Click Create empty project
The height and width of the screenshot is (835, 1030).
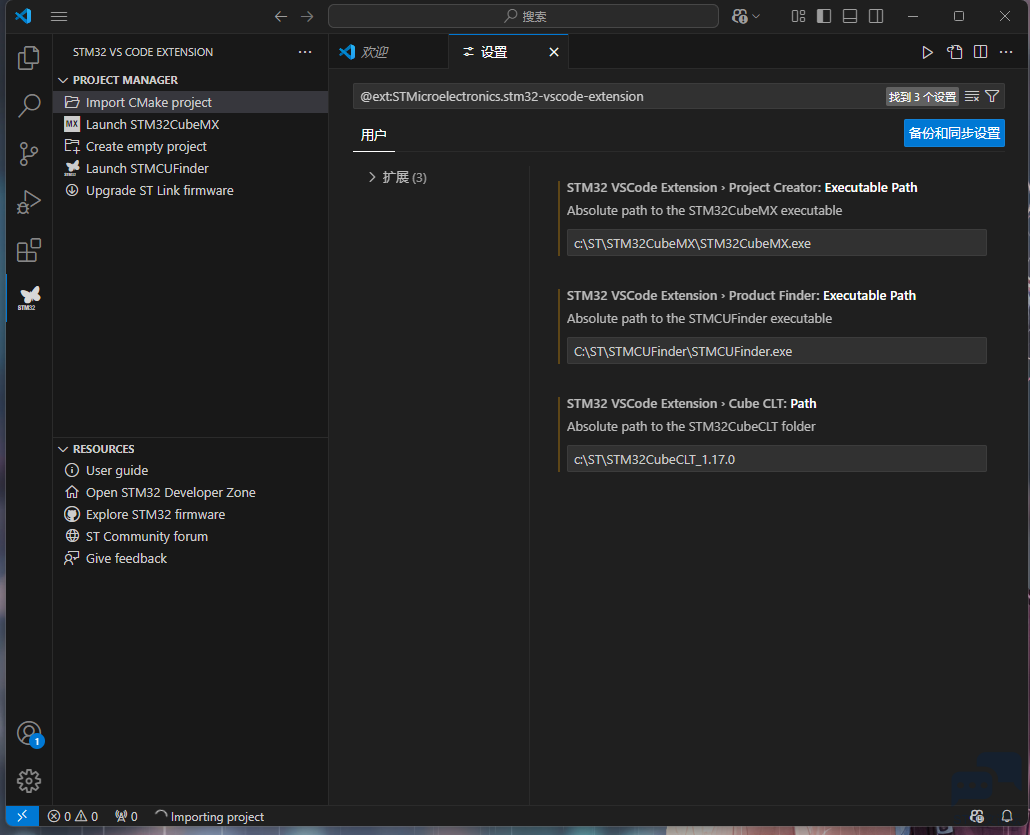(190, 147)
